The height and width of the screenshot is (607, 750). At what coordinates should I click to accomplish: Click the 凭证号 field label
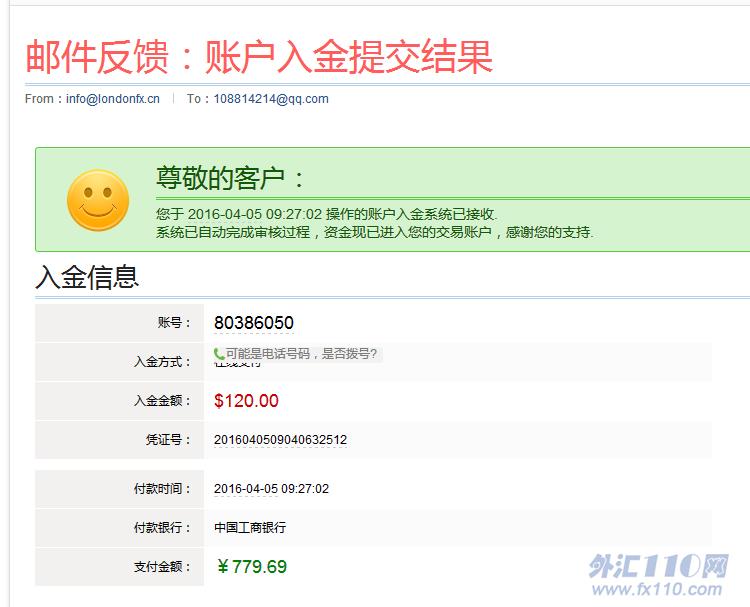click(168, 440)
